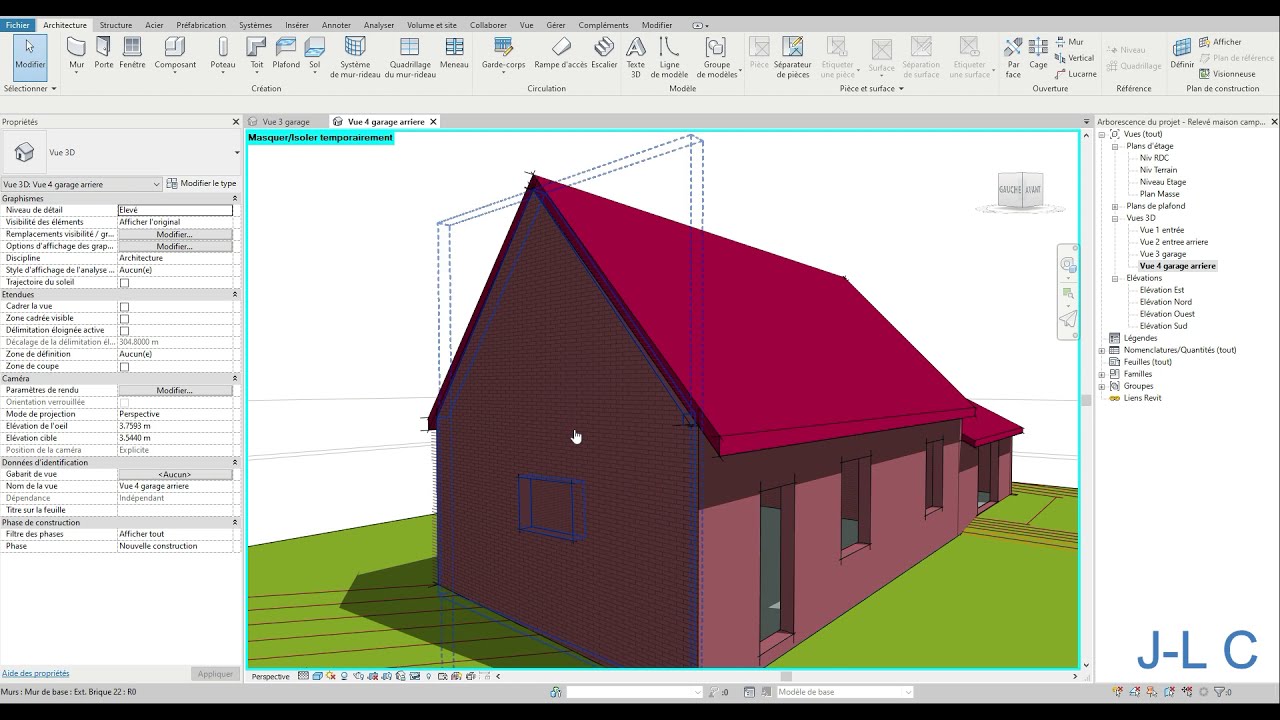Open the Vue ribbon tab
This screenshot has height=720, width=1280.
527,25
